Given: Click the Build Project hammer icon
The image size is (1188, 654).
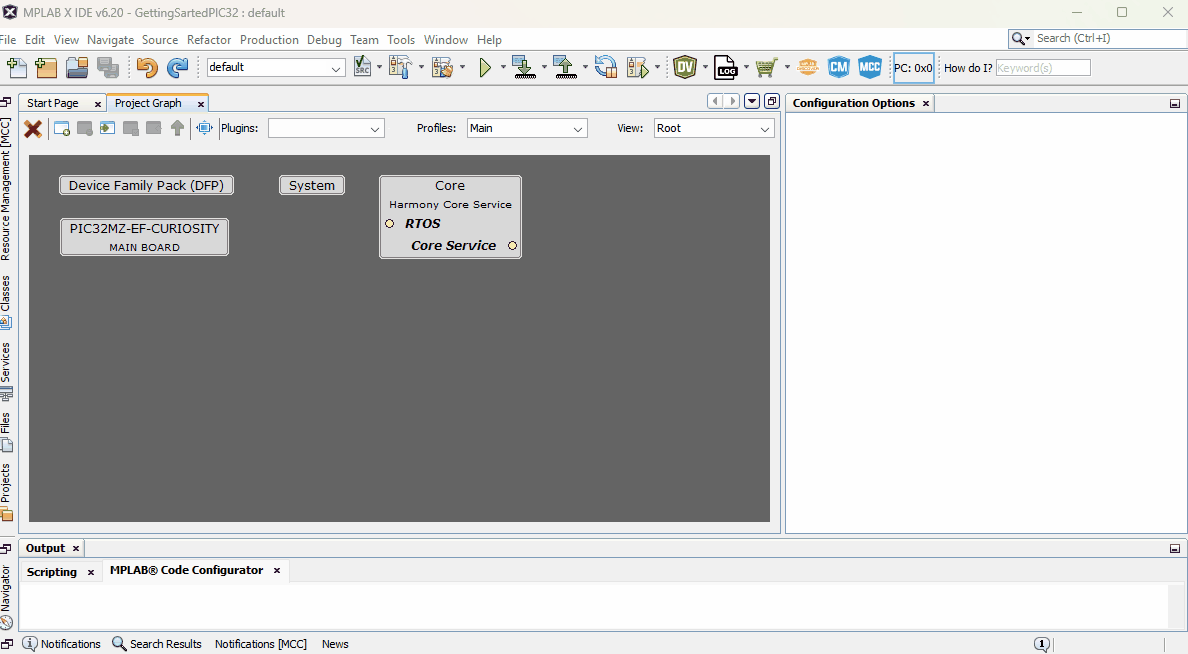Looking at the screenshot, I should pyautogui.click(x=399, y=67).
